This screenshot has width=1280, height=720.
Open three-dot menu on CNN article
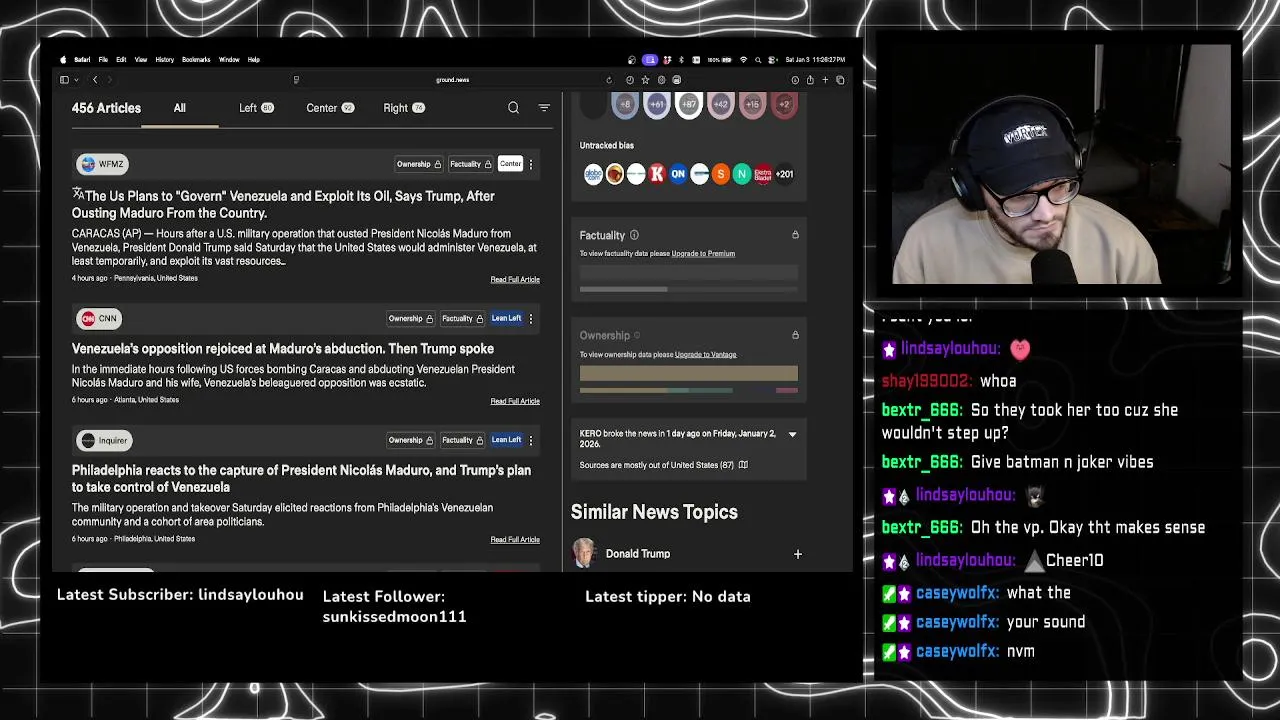[531, 318]
